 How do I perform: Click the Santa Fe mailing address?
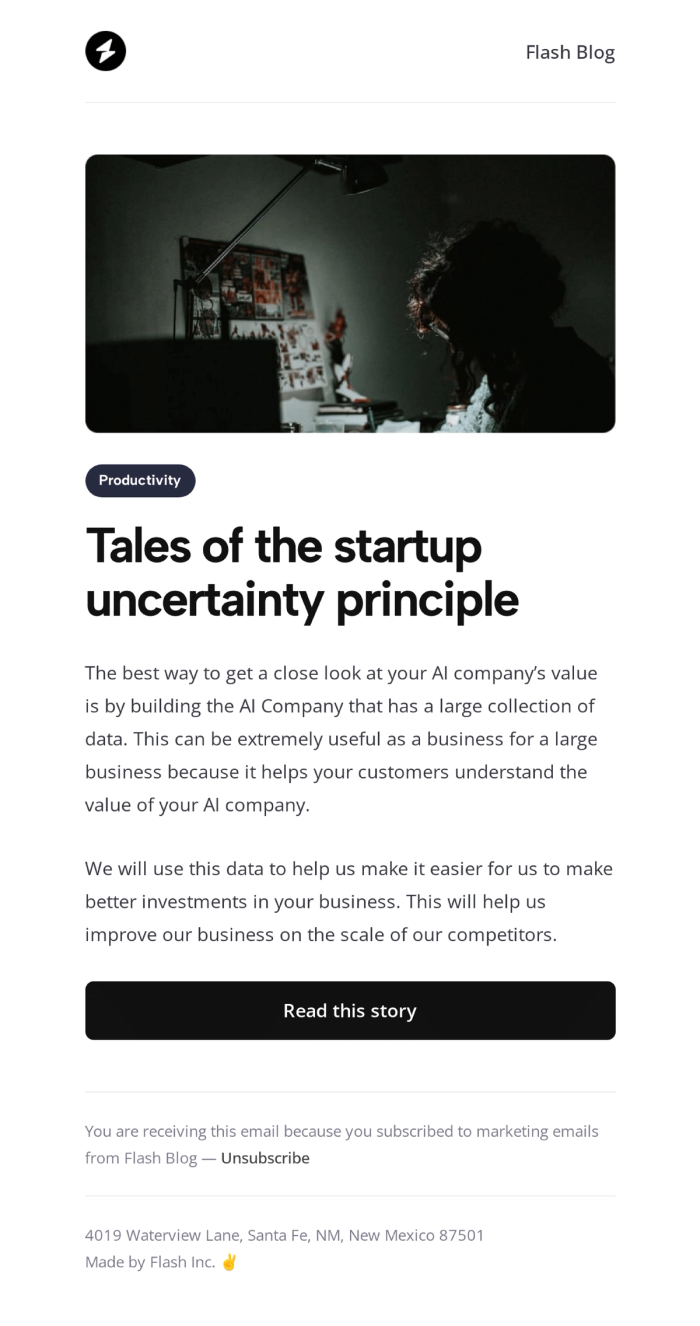coord(285,1235)
